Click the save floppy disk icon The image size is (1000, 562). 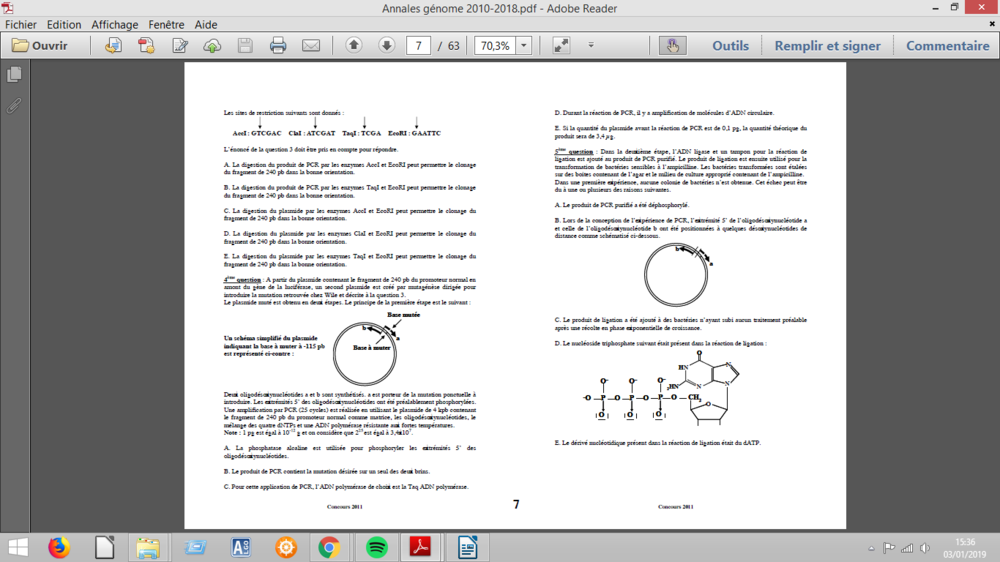(x=245, y=46)
